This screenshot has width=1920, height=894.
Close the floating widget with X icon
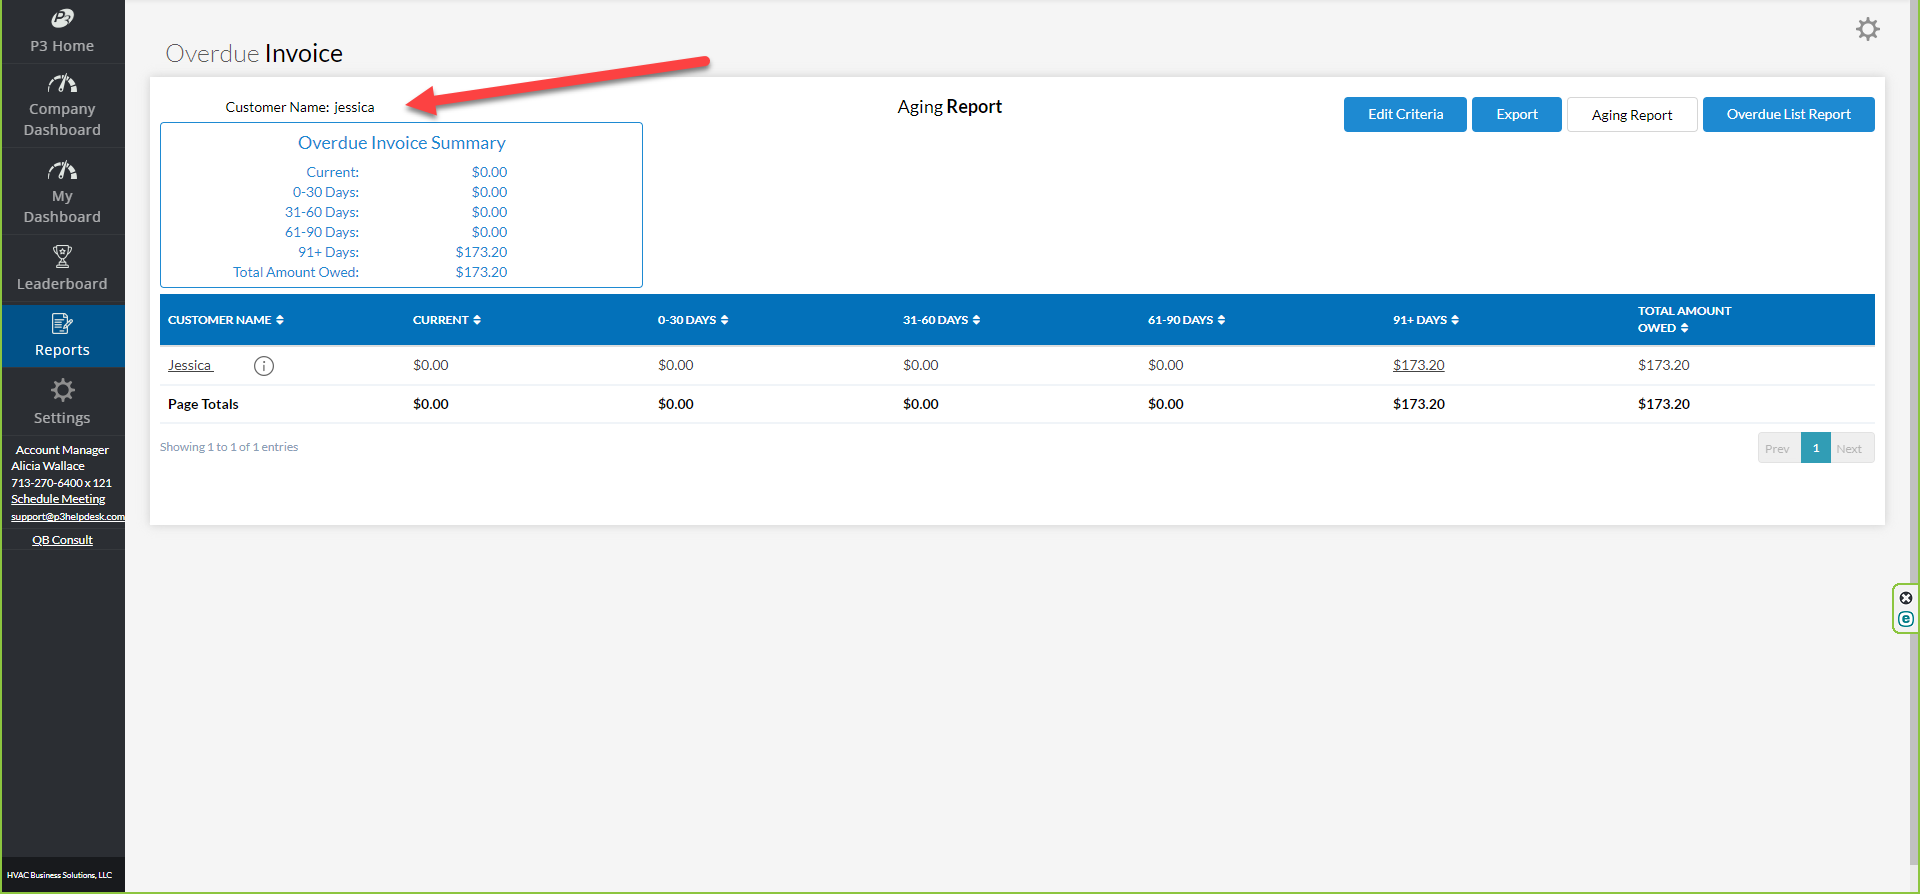(x=1905, y=598)
